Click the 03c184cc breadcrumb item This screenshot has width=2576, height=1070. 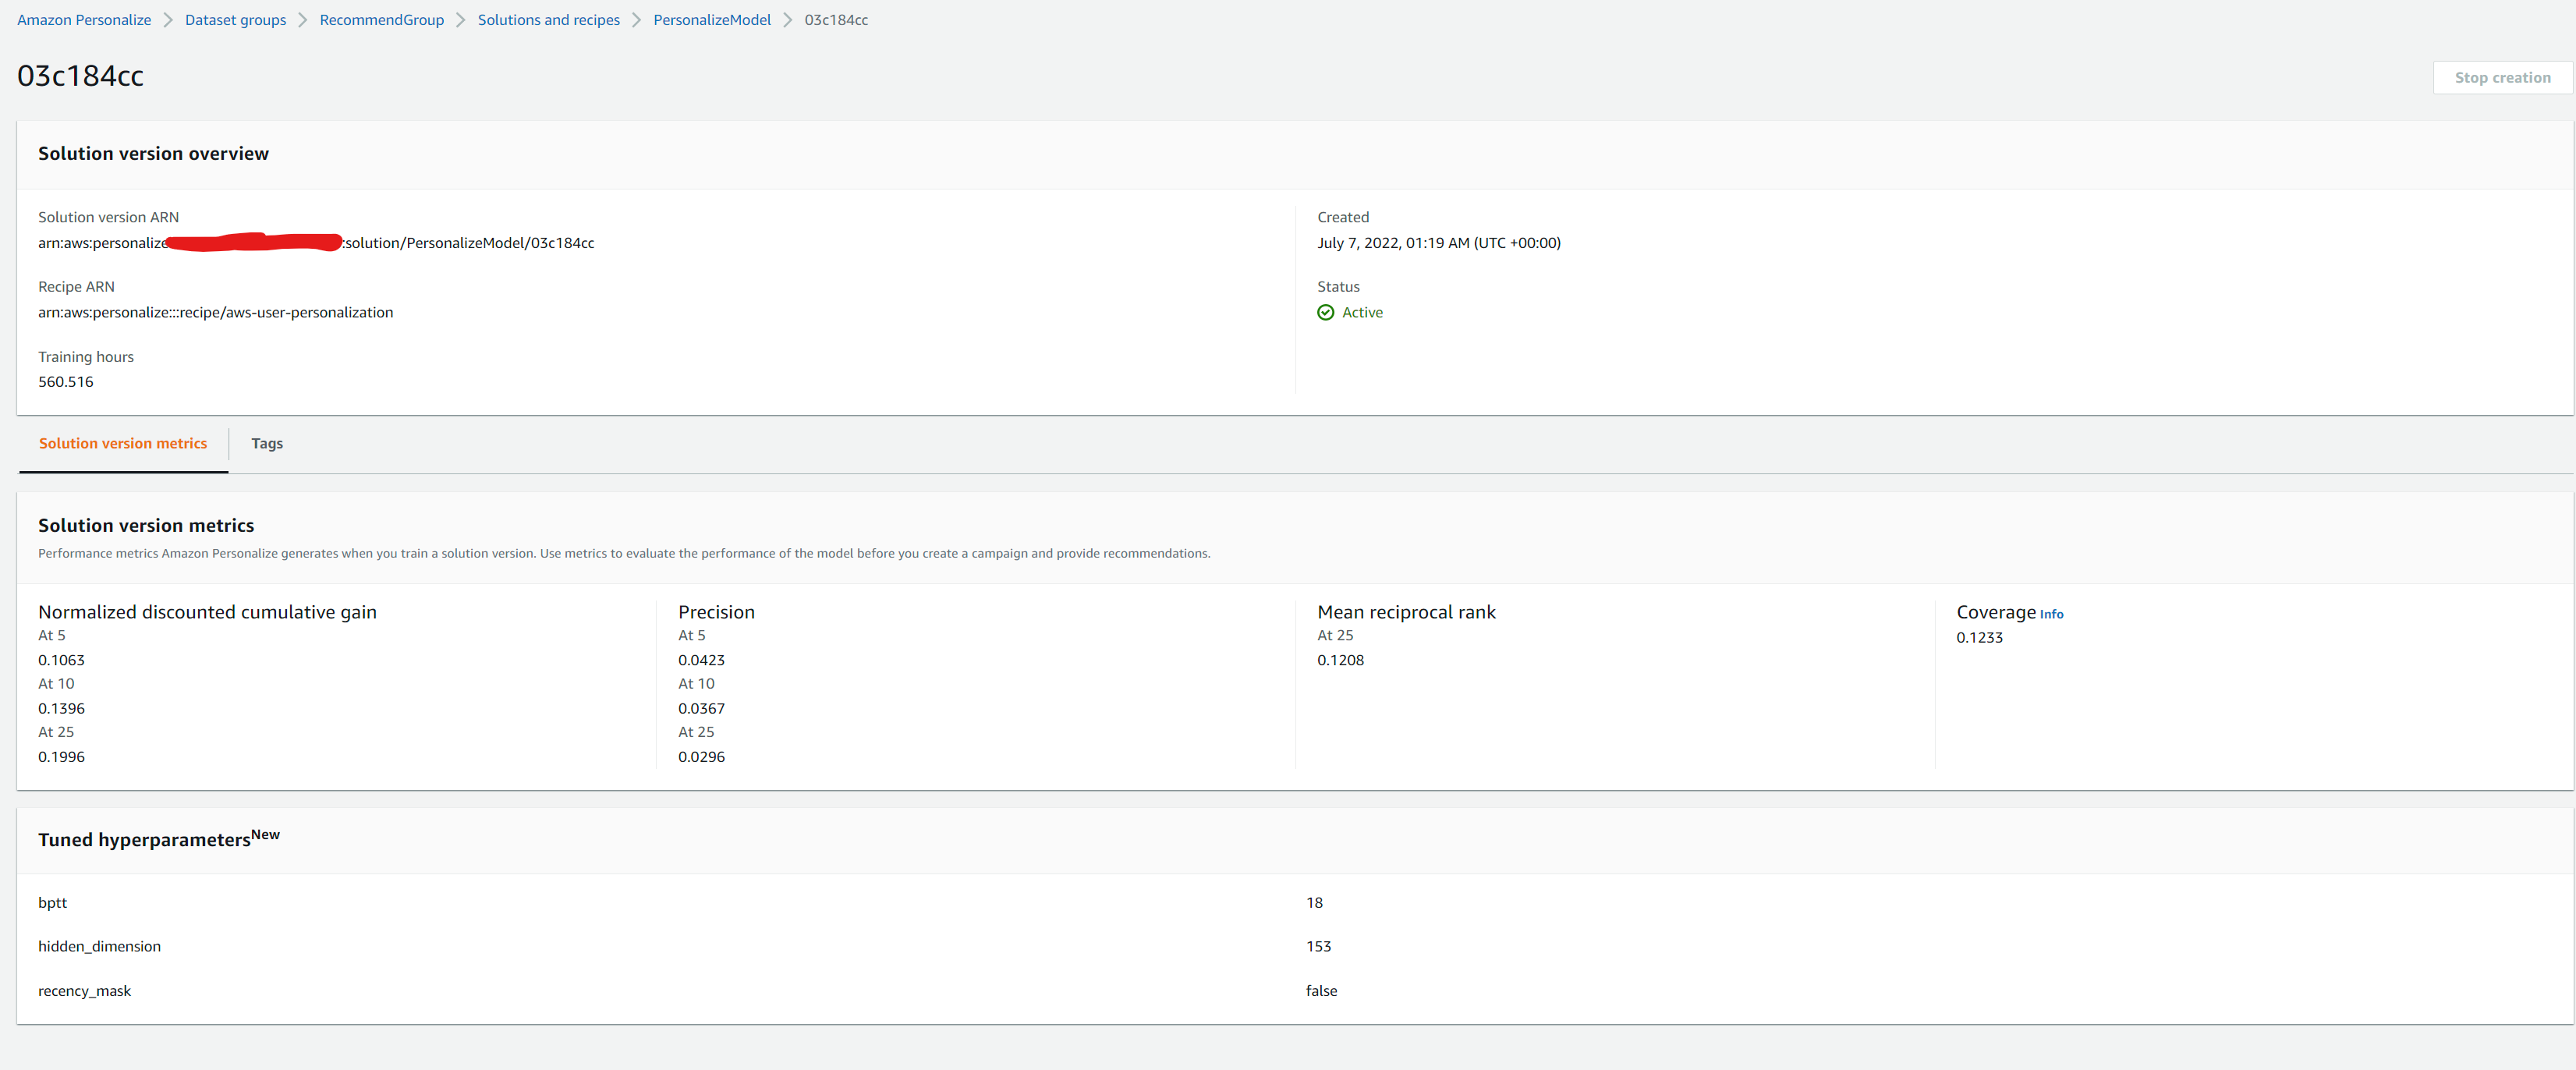[835, 20]
